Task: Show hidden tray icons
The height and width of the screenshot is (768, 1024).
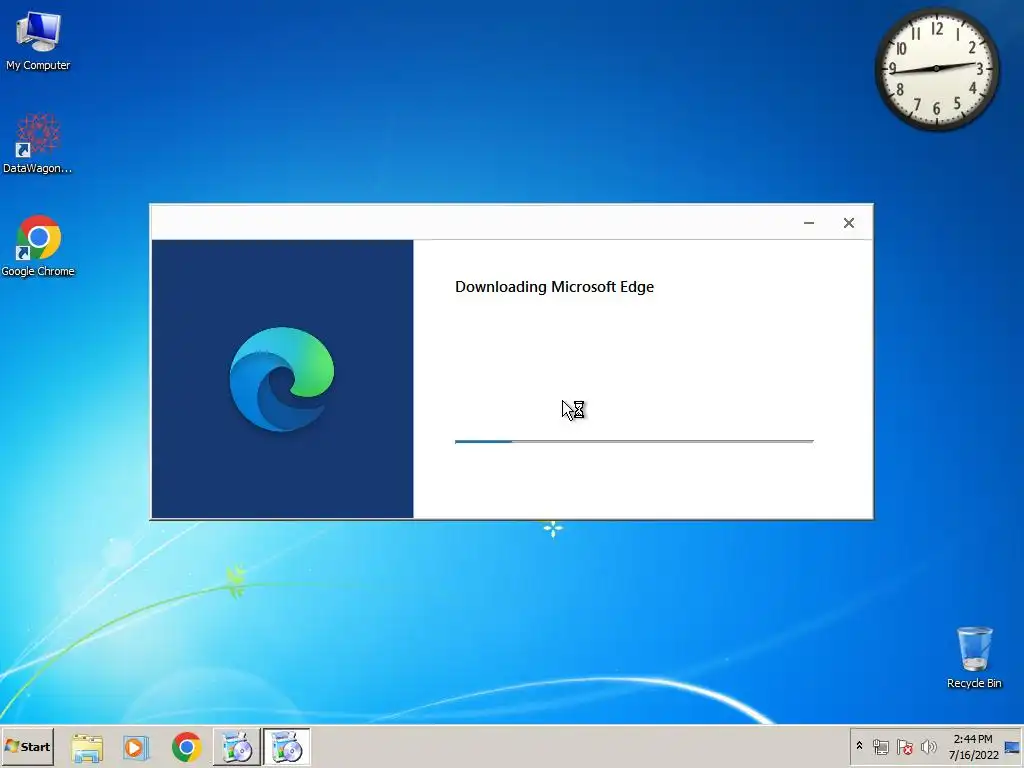Action: pos(859,746)
